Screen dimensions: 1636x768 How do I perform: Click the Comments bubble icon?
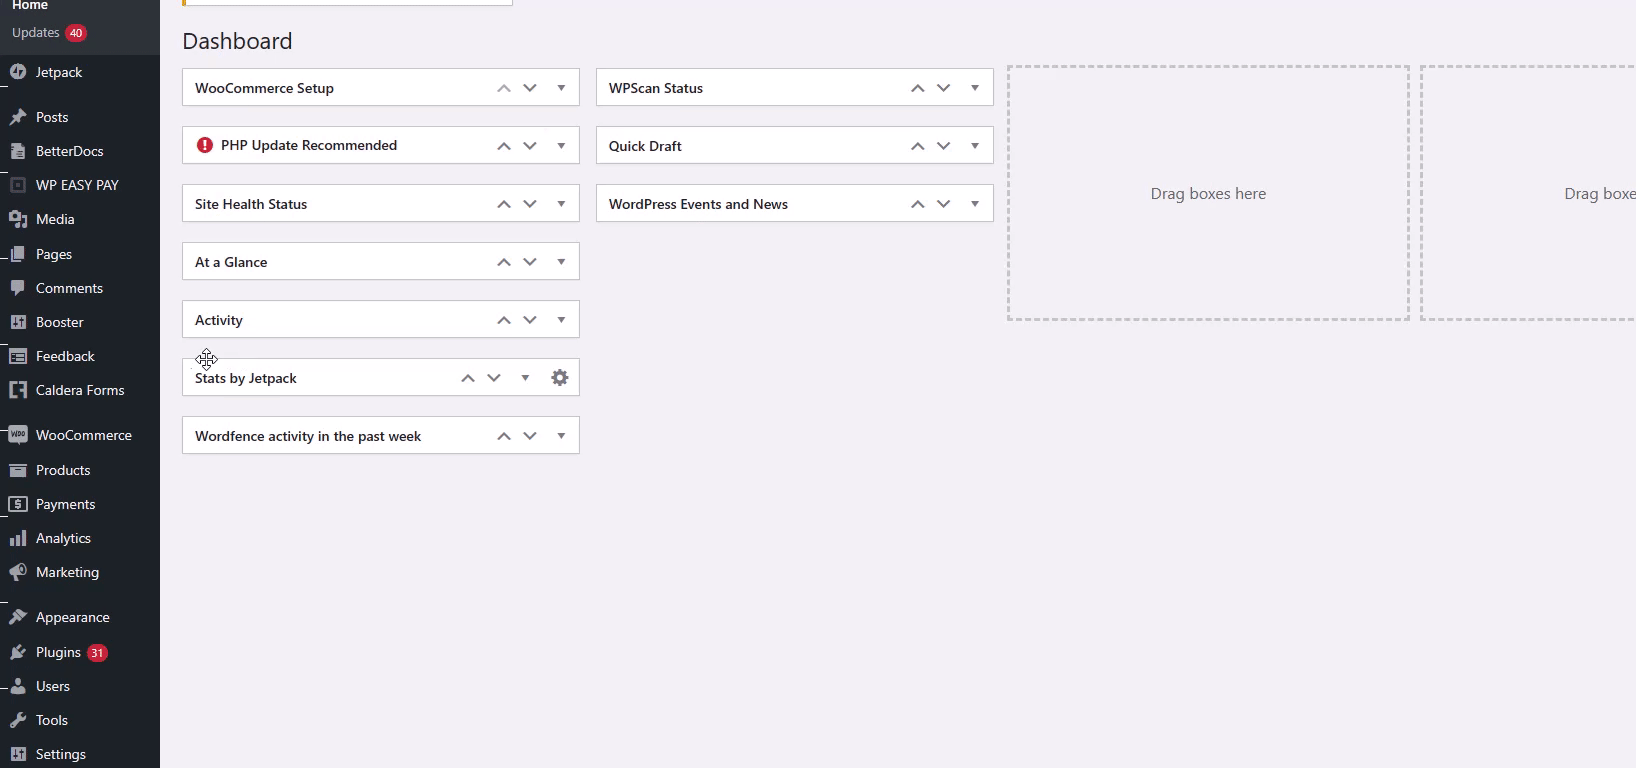pyautogui.click(x=18, y=288)
